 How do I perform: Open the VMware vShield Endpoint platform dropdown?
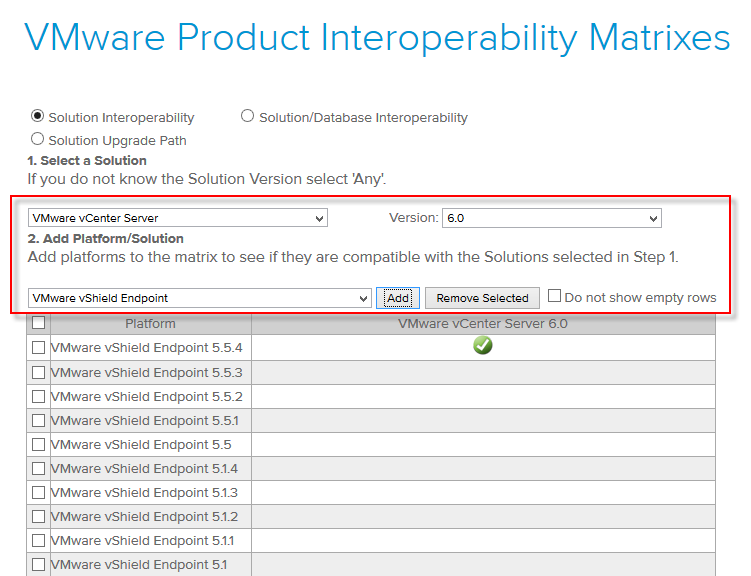[200, 298]
